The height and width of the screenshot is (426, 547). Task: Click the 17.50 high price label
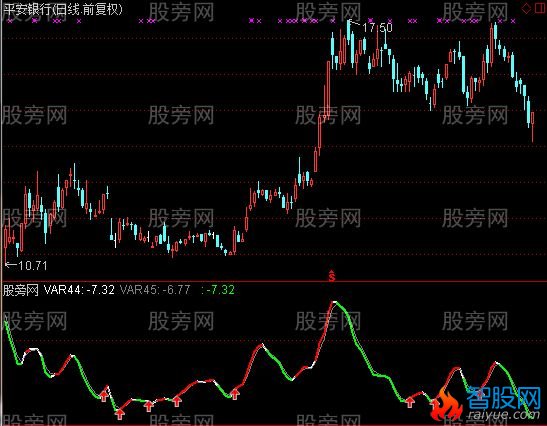coord(377,28)
